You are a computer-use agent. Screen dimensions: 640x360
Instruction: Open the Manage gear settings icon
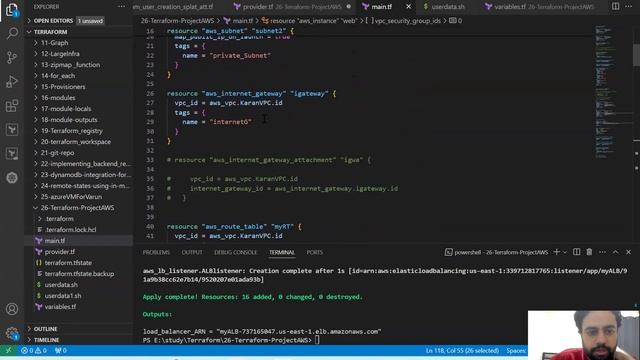12,334
